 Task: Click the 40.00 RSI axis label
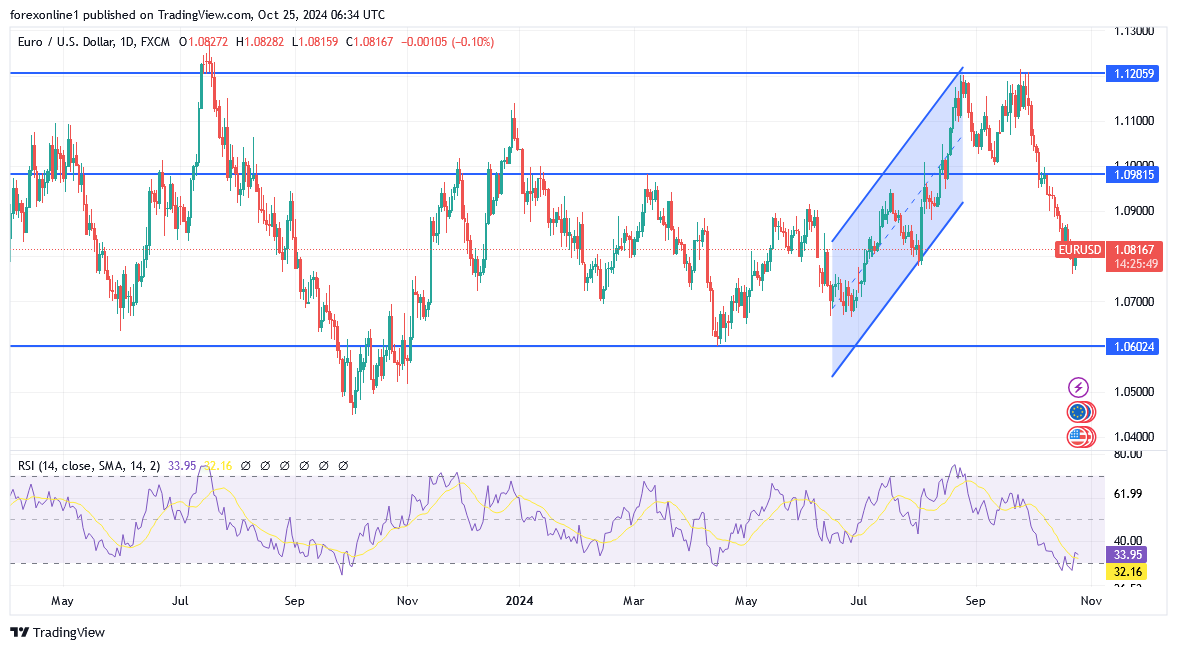[1127, 540]
